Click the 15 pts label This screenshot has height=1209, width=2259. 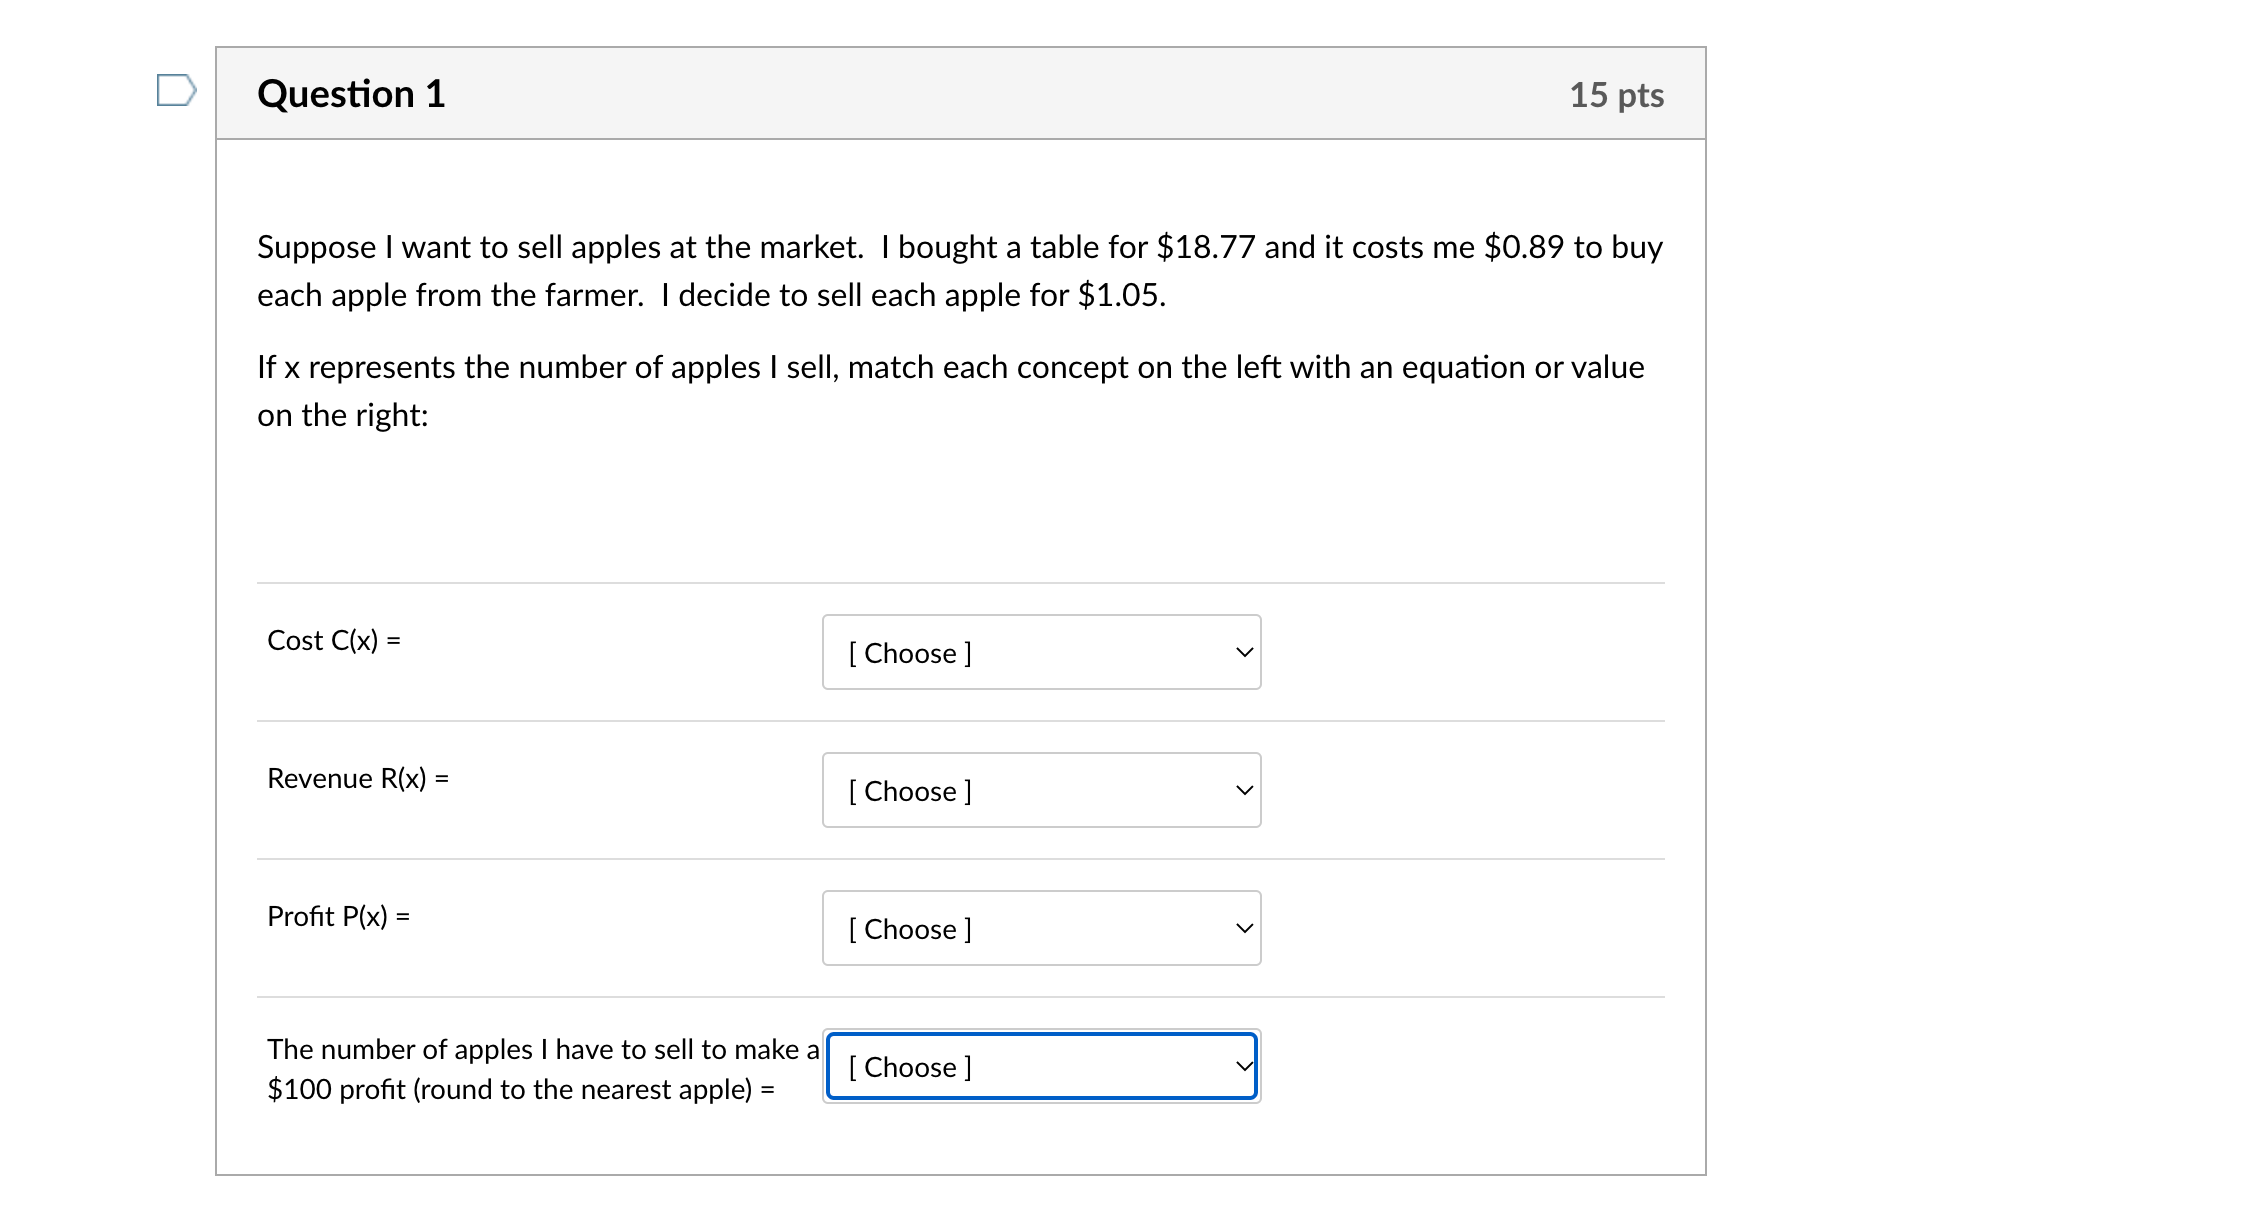1618,93
